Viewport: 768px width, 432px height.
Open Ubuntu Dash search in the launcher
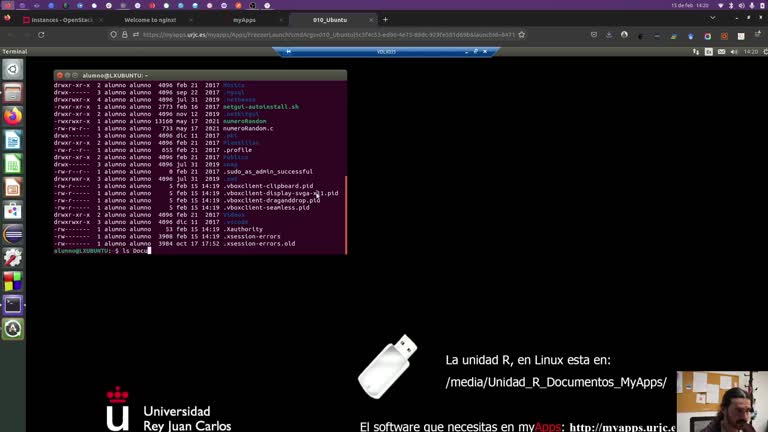tap(13, 69)
